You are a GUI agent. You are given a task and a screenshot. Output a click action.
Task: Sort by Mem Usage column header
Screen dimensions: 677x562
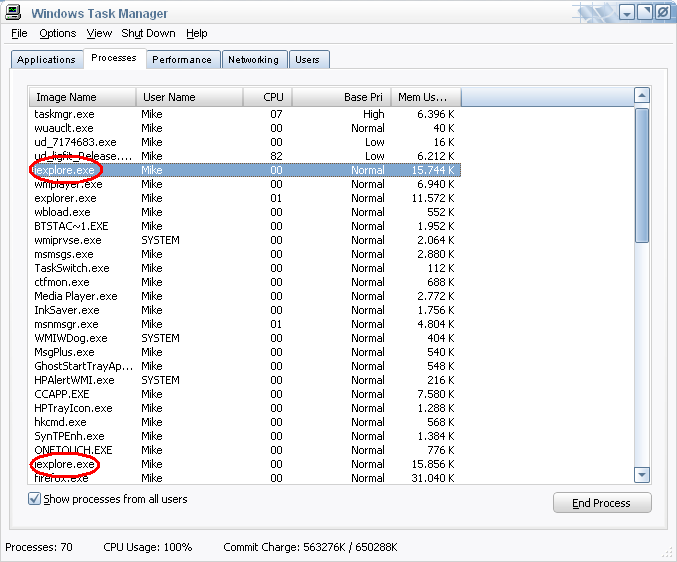point(426,97)
